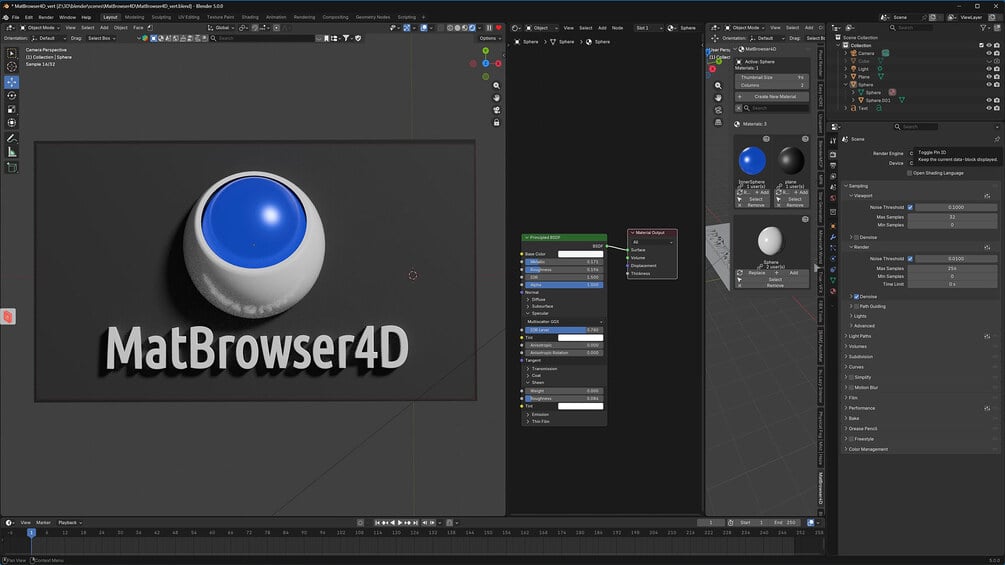1005x565 pixels.
Task: Open the Global transform orientation dropdown
Action: (221, 28)
